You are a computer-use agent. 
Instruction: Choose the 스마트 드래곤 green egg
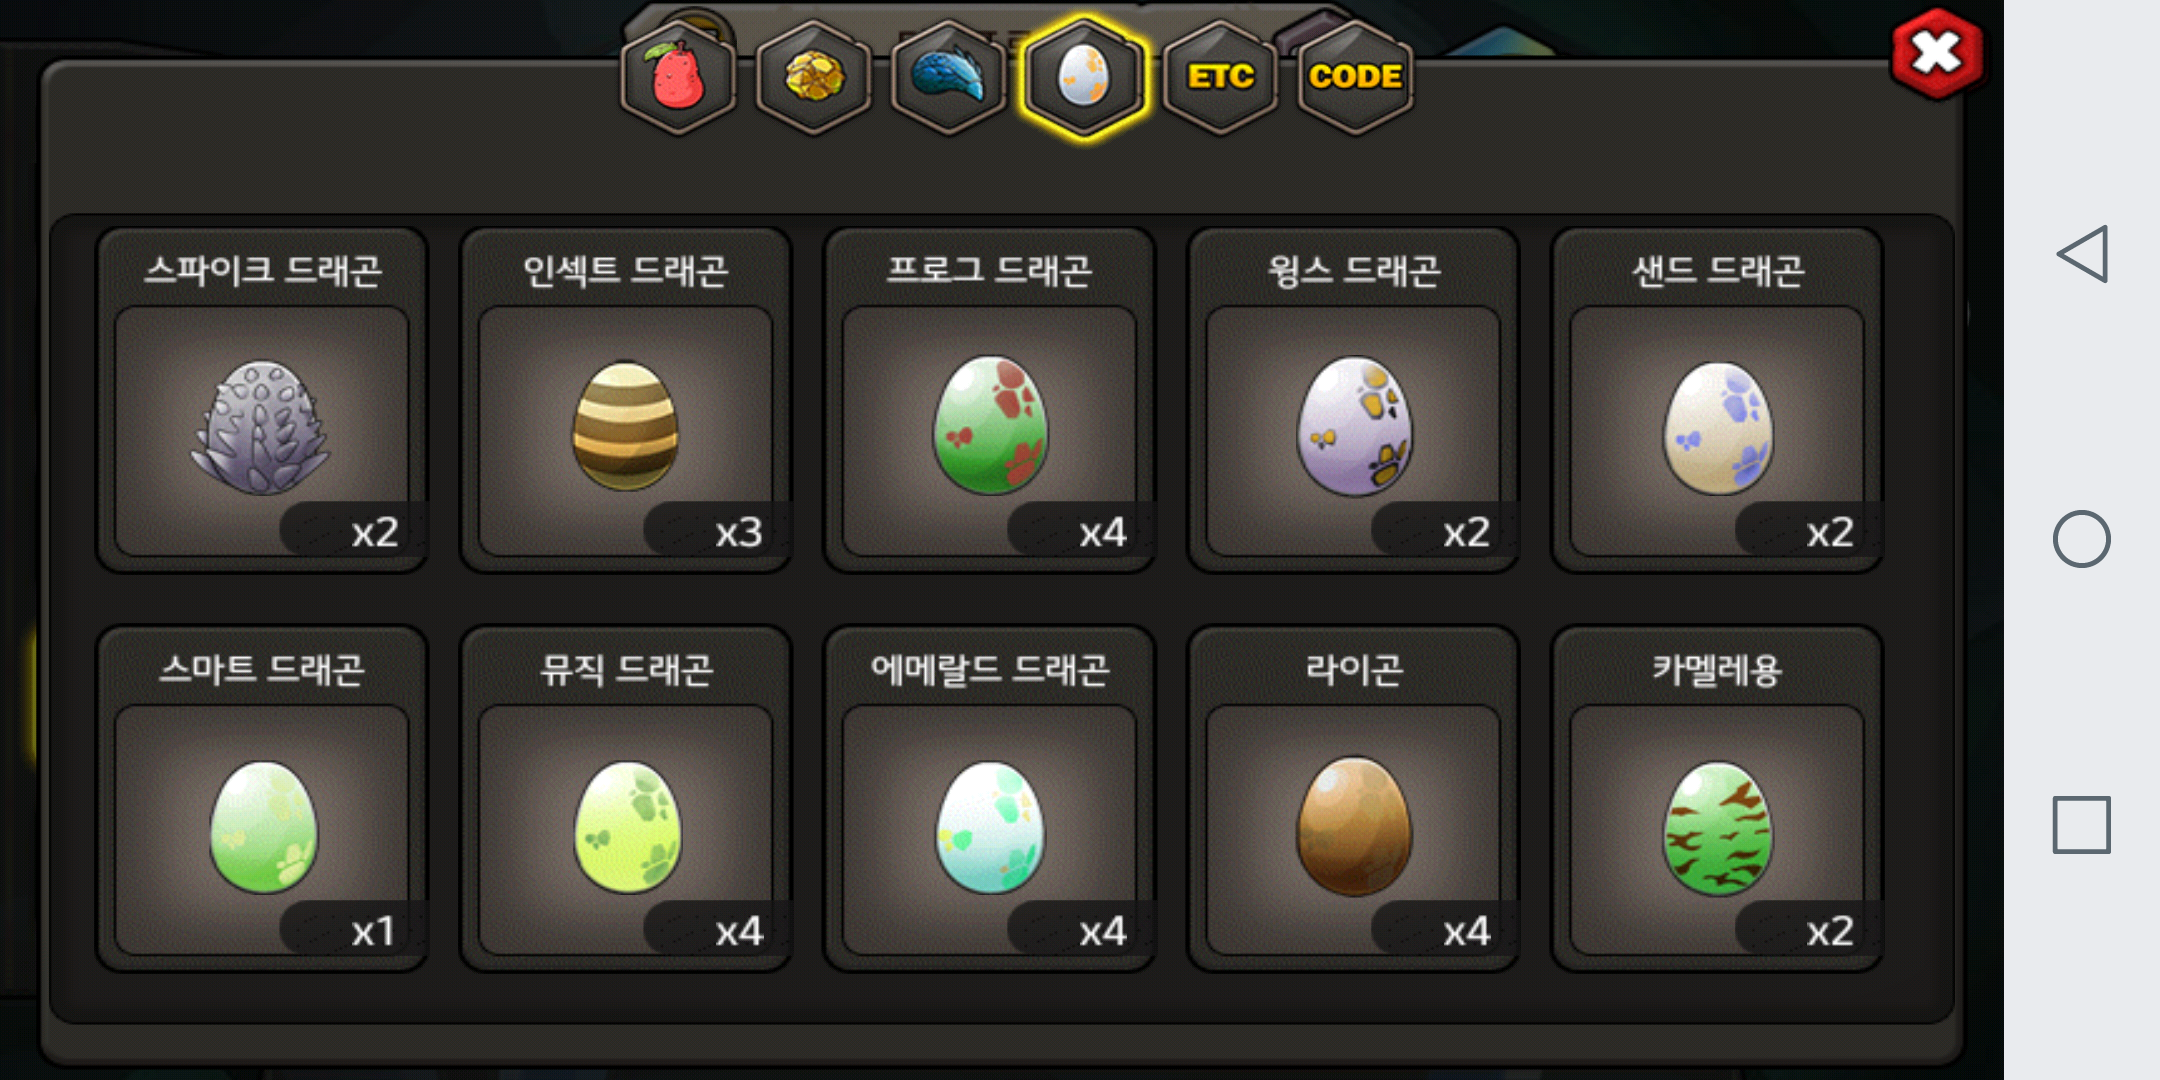tap(262, 799)
